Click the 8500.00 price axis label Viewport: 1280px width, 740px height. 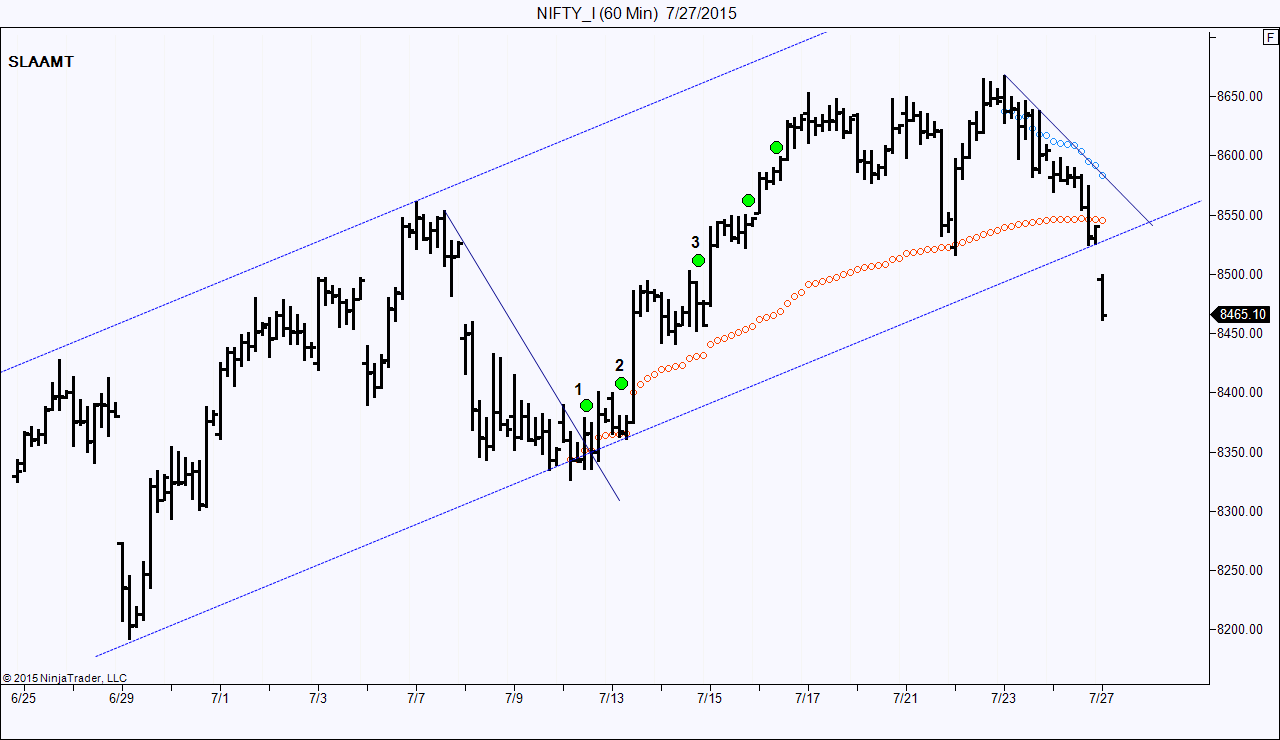point(1240,274)
